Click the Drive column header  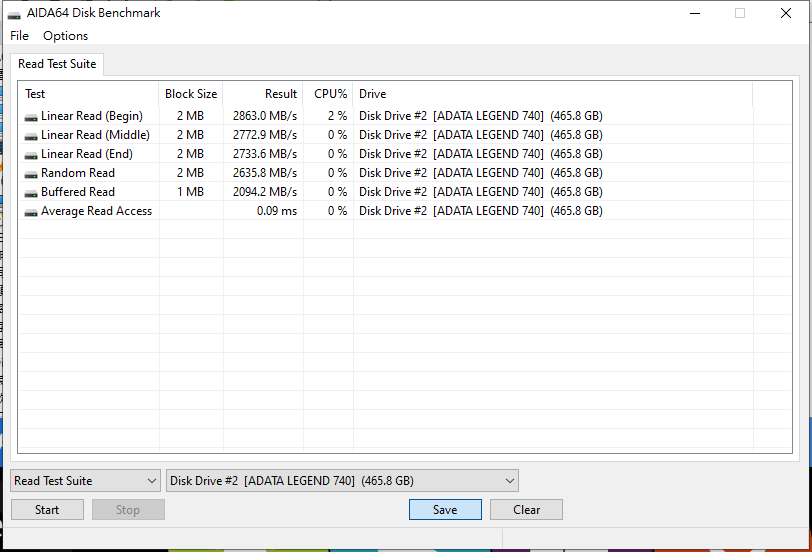pyautogui.click(x=553, y=94)
